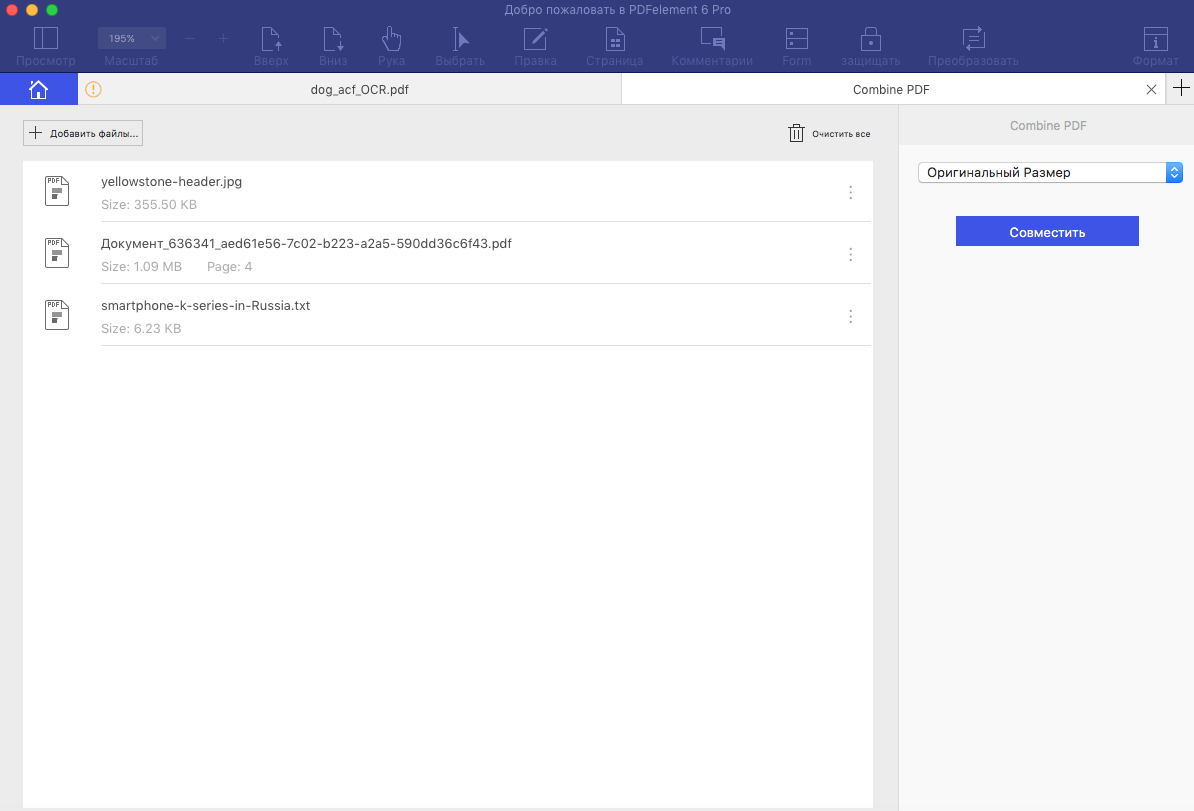The width and height of the screenshot is (1194, 811).
Task: Select the Combine PDF tab
Action: (x=891, y=89)
